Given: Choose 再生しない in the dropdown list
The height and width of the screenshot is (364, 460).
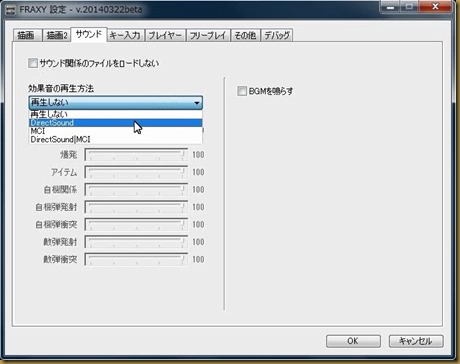Looking at the screenshot, I should (x=116, y=114).
